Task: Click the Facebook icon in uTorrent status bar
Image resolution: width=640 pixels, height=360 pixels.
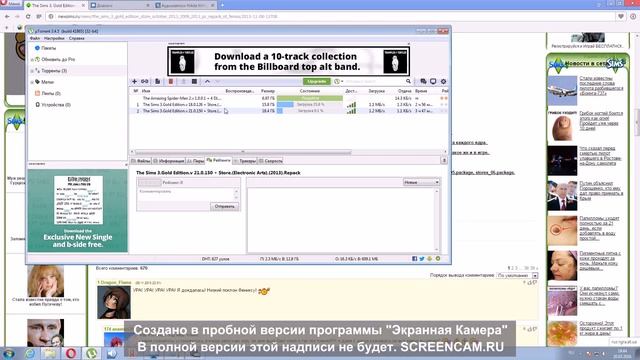Action: [x=415, y=259]
